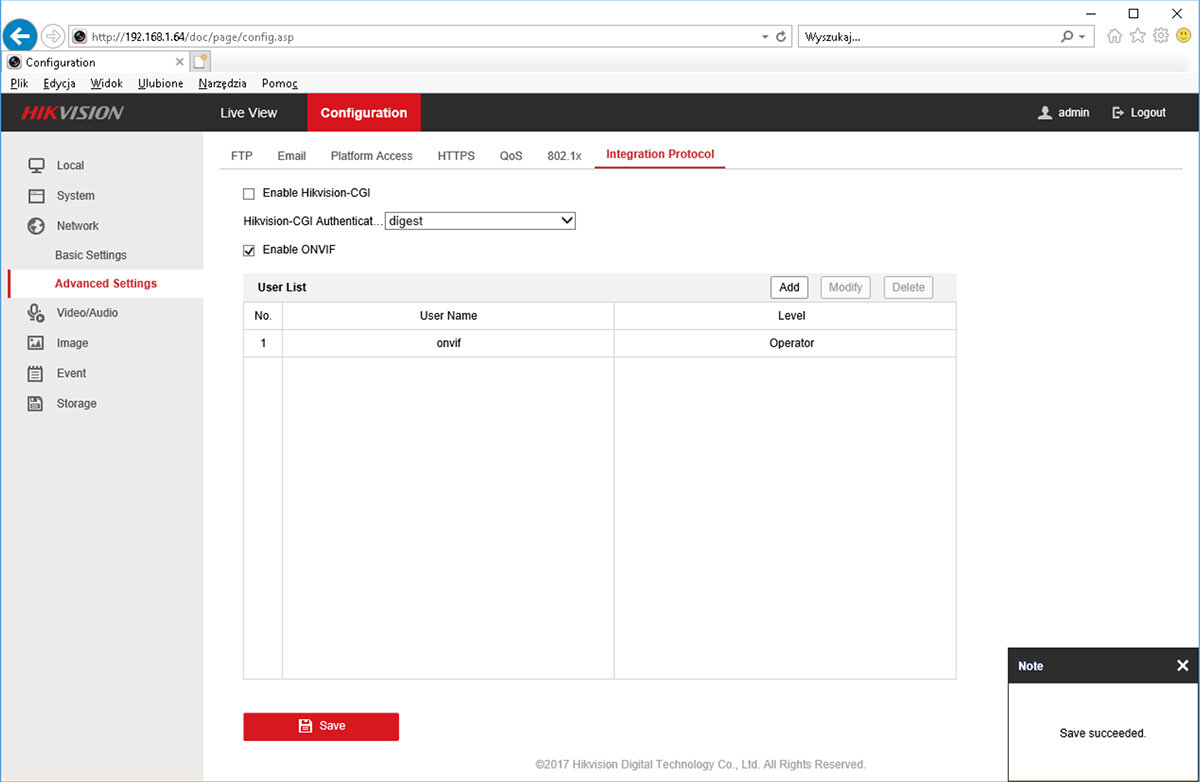
Task: Uncheck the Enable ONVIF checkbox
Action: click(x=249, y=250)
